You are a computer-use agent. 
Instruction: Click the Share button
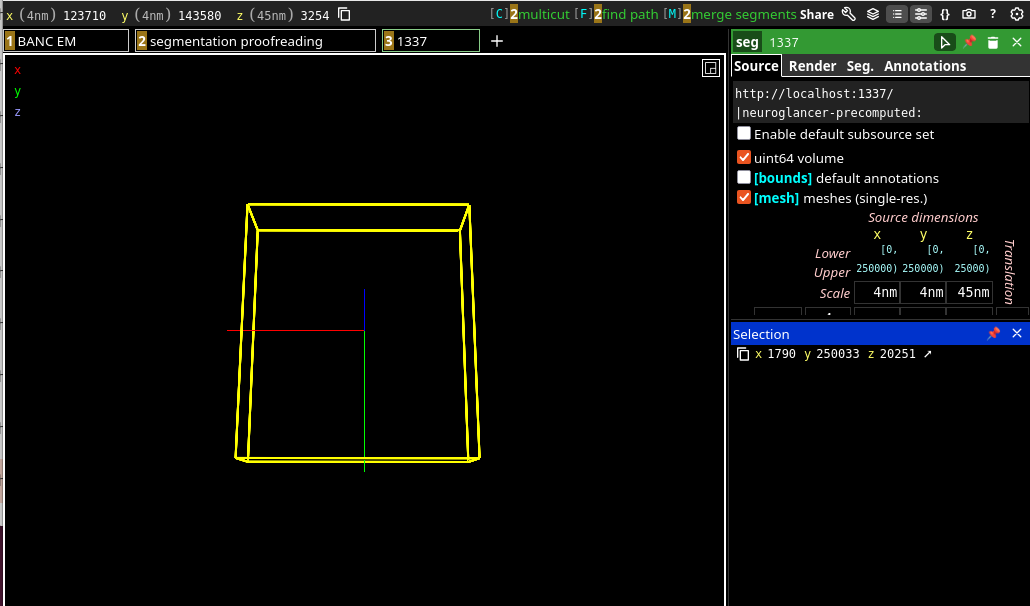tap(817, 14)
